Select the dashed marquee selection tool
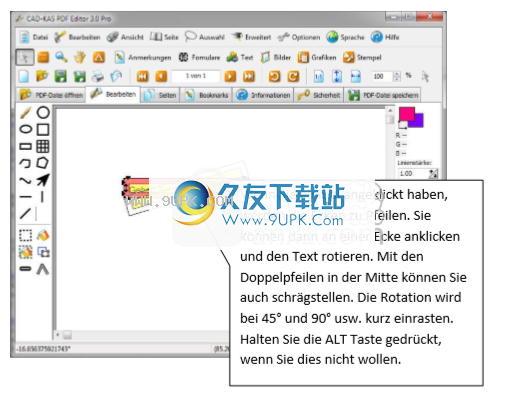This screenshot has height=407, width=524. click(x=25, y=235)
